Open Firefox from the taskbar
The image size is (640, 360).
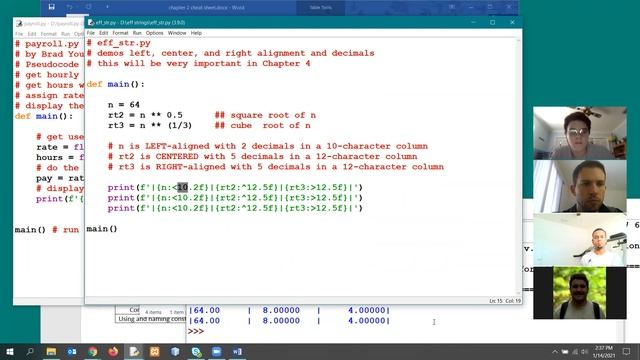pyautogui.click(x=113, y=351)
